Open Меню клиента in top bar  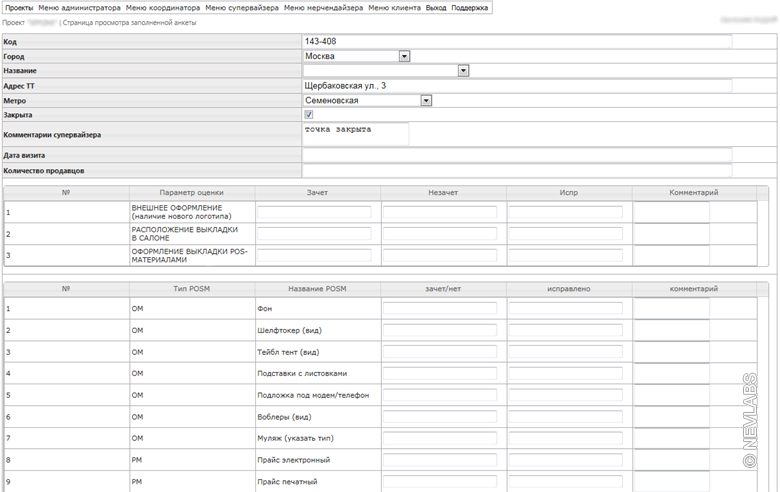394,7
